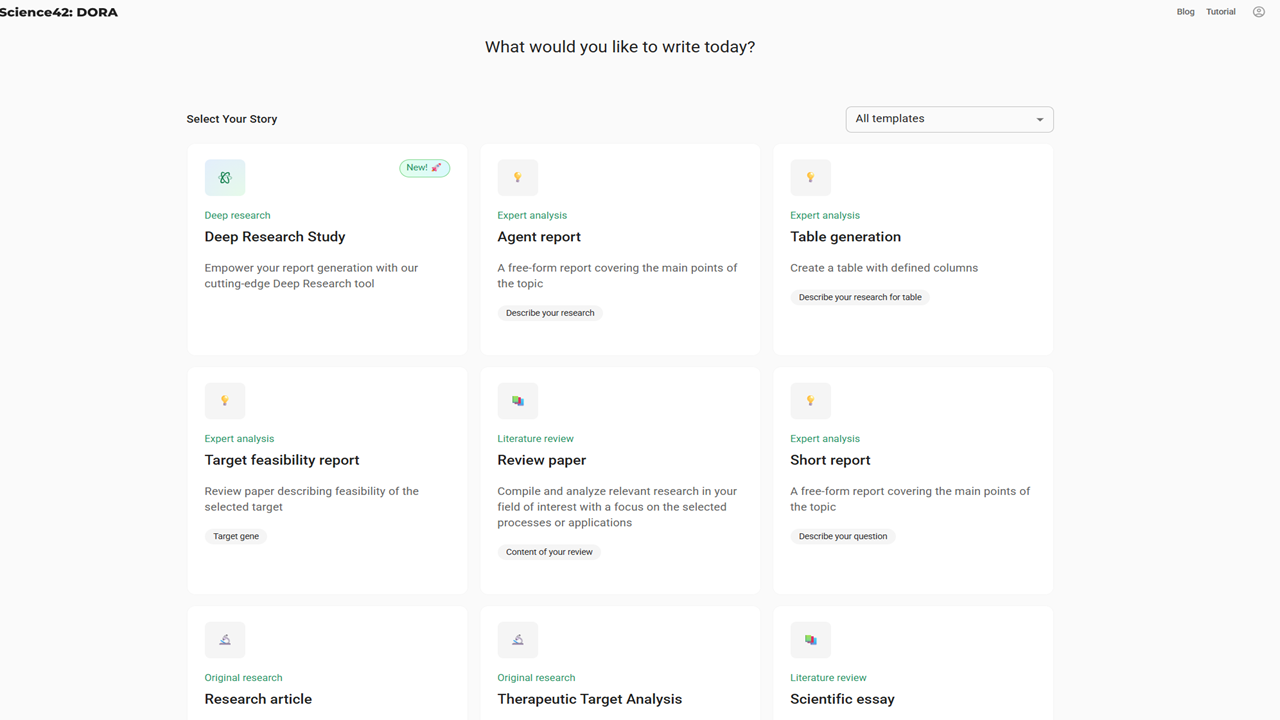Click the Deep Research Study brain icon
1280x720 pixels.
click(x=225, y=178)
